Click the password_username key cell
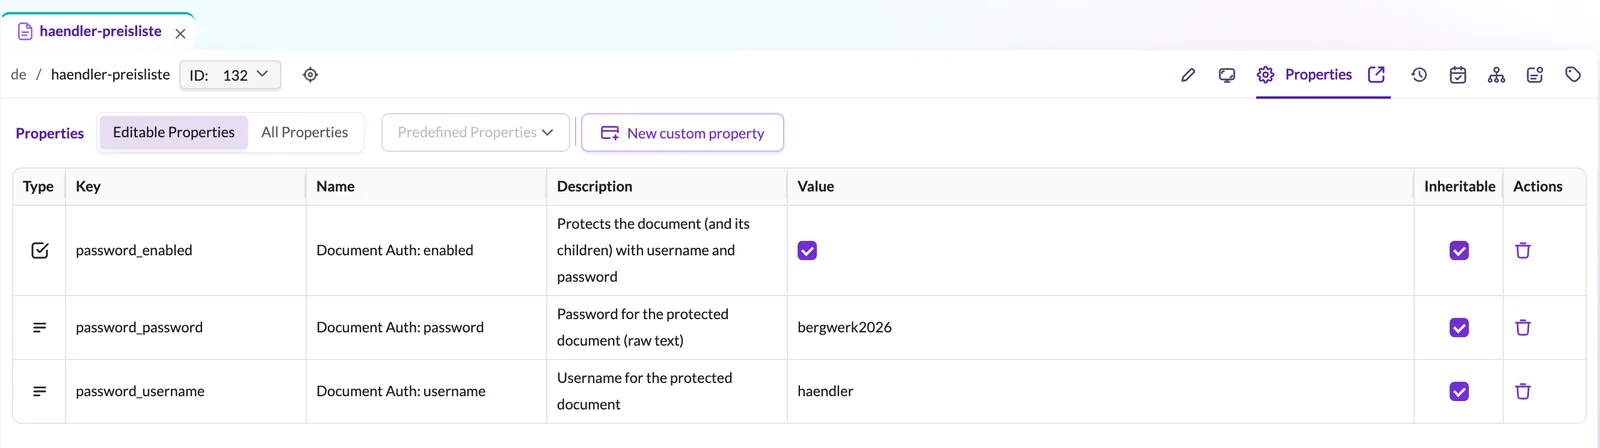Image resolution: width=1600 pixels, height=448 pixels. 186,392
